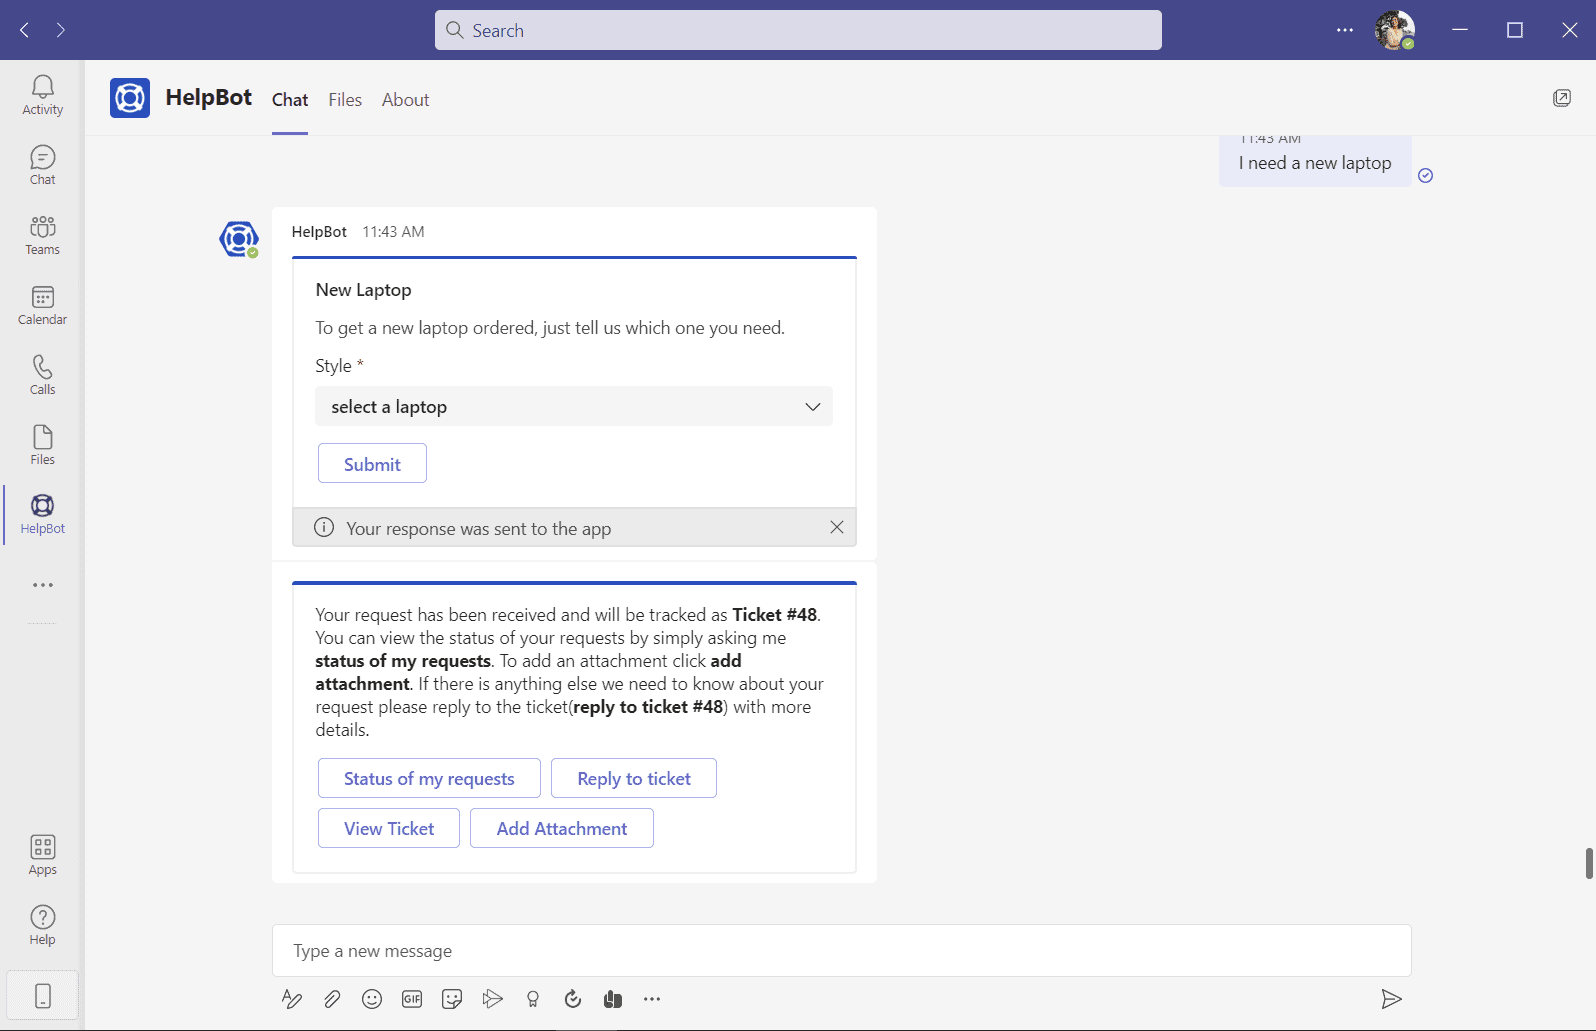
Task: Open the sticker picker
Action: [452, 999]
